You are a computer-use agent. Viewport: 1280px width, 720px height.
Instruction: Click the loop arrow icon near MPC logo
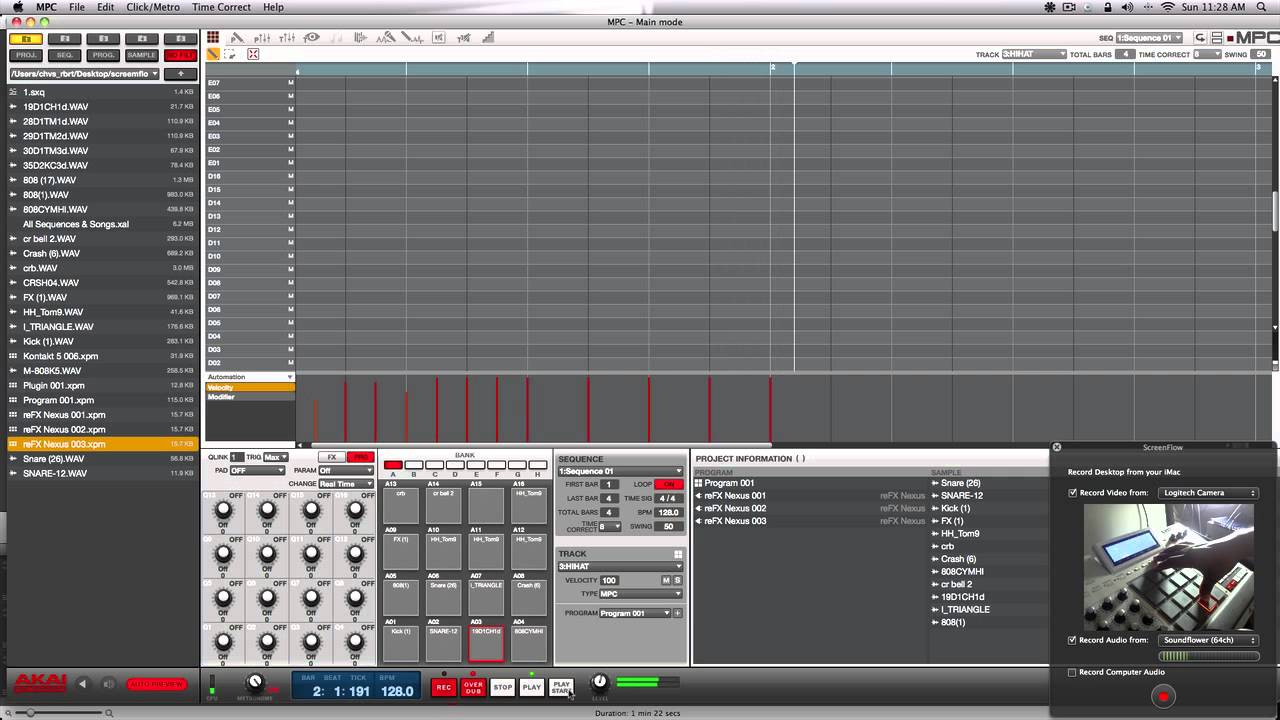click(1200, 38)
